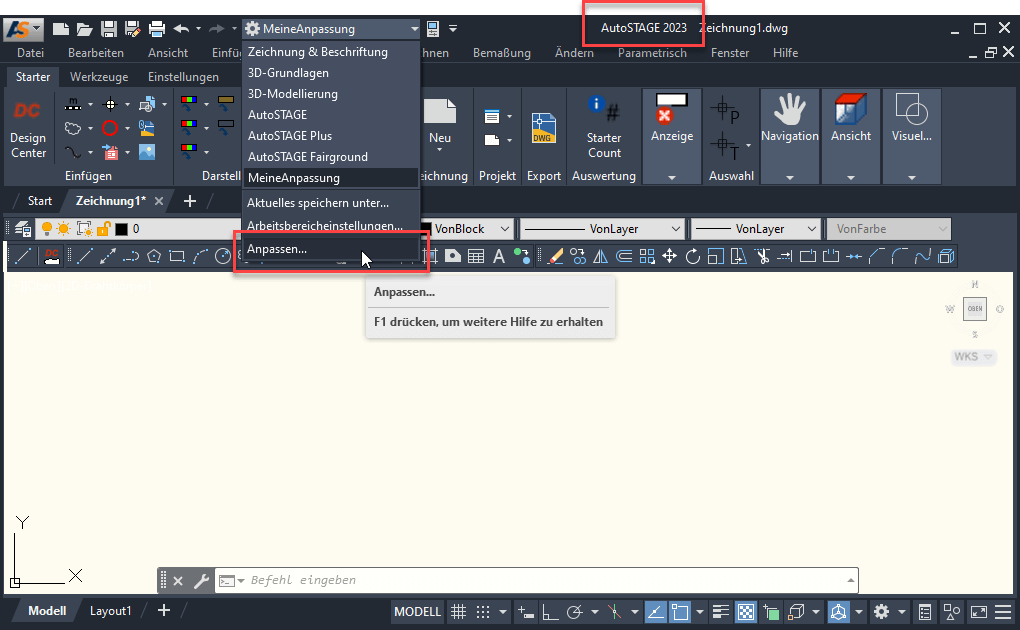
Task: Open the layer properties manager icon
Action: point(23,229)
